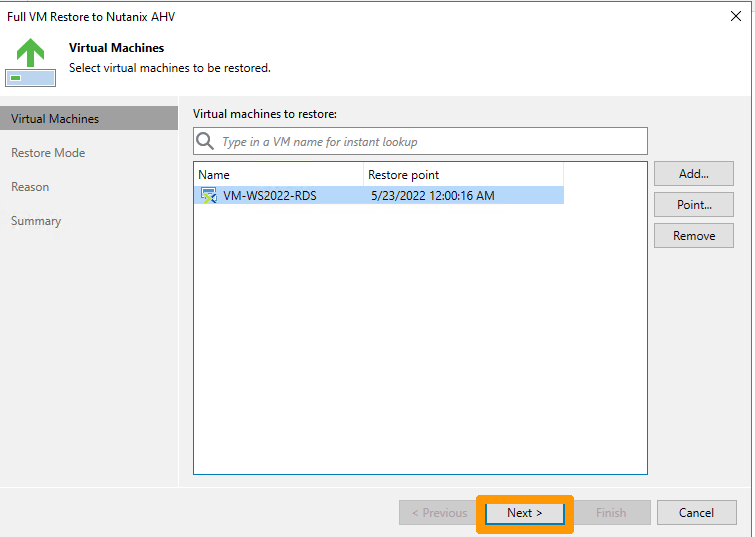
Task: Click the disabled Previous button
Action: coord(439,513)
